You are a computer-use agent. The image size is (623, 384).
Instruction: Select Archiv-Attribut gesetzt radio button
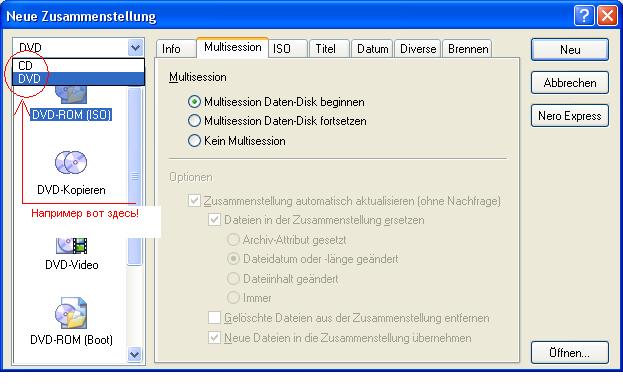(233, 240)
